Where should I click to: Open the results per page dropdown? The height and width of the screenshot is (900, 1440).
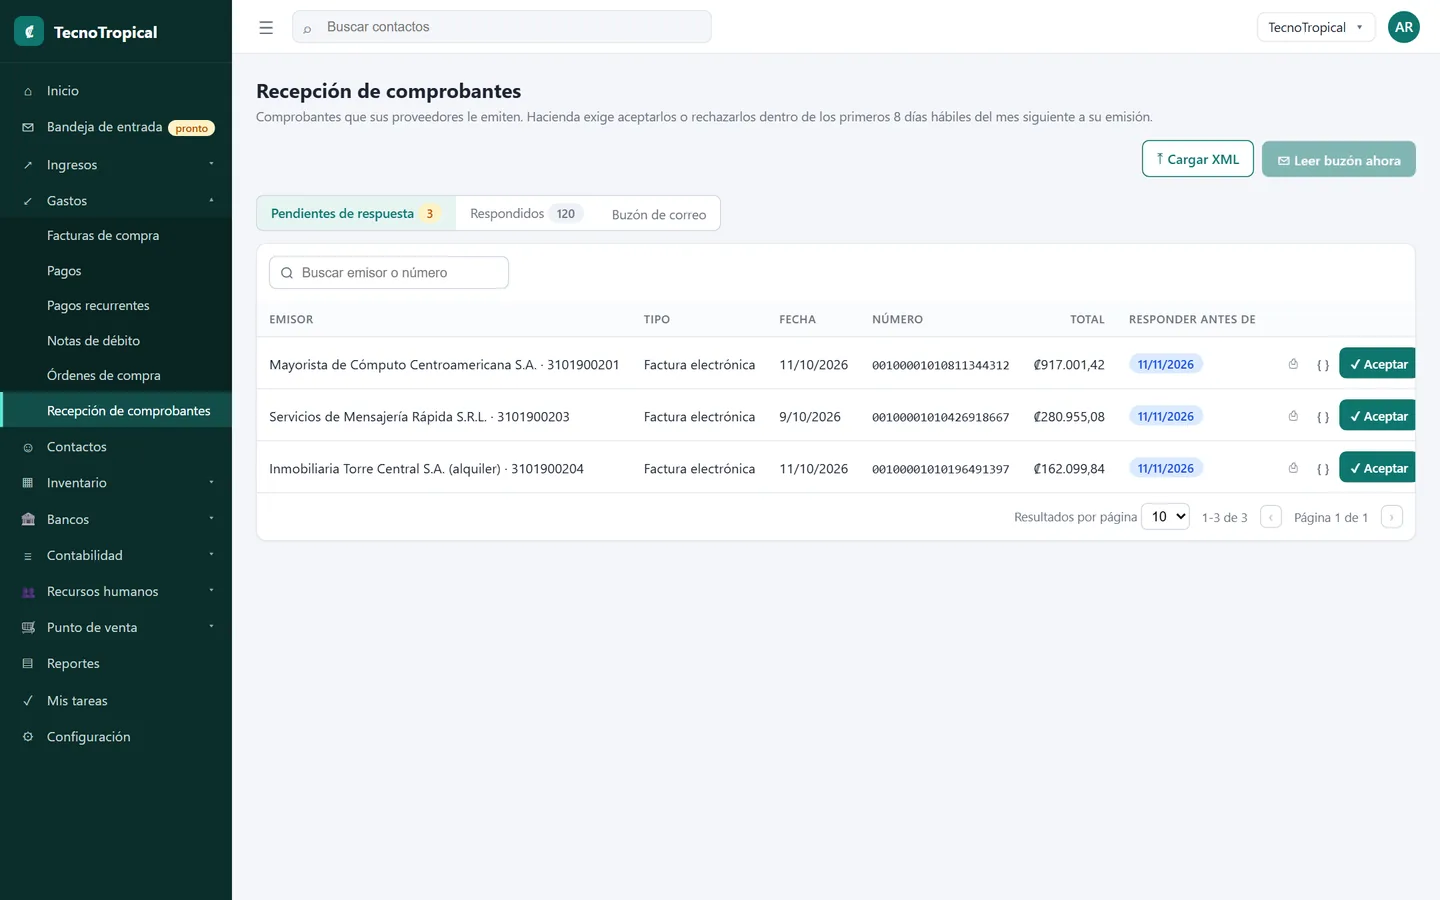click(x=1165, y=516)
